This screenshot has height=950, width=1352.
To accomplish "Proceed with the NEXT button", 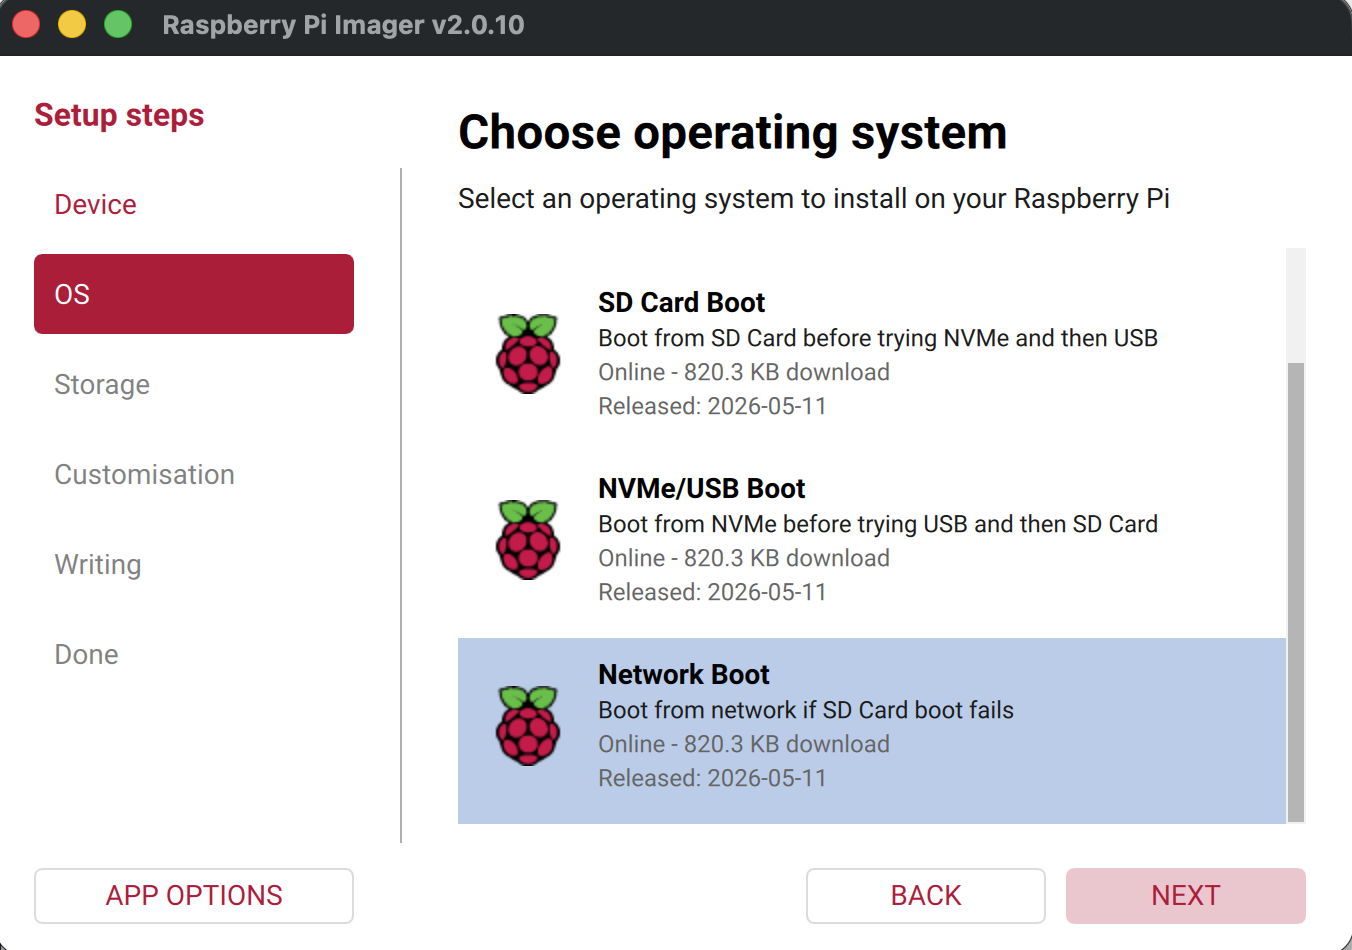I will pyautogui.click(x=1186, y=896).
